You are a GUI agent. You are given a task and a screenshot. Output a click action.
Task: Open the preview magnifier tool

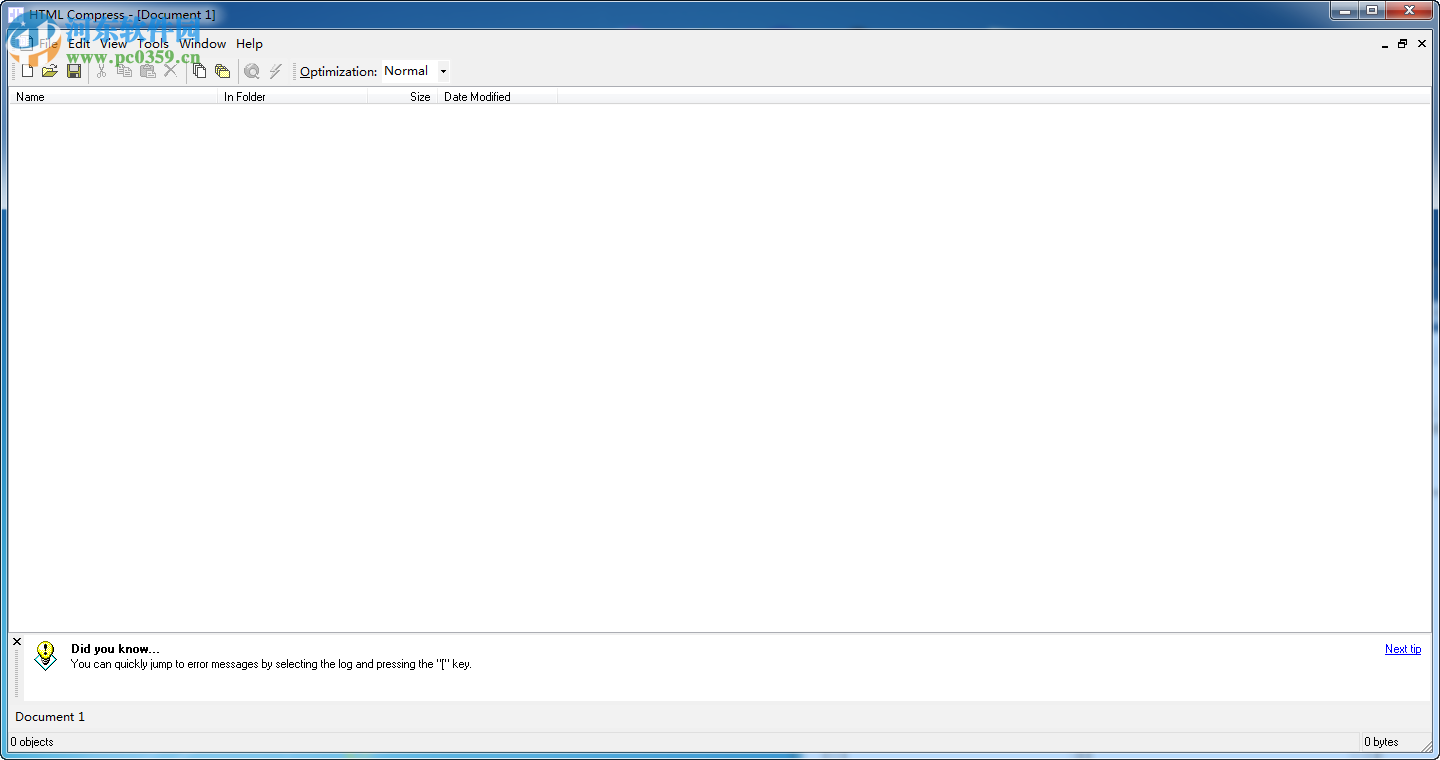pyautogui.click(x=251, y=70)
